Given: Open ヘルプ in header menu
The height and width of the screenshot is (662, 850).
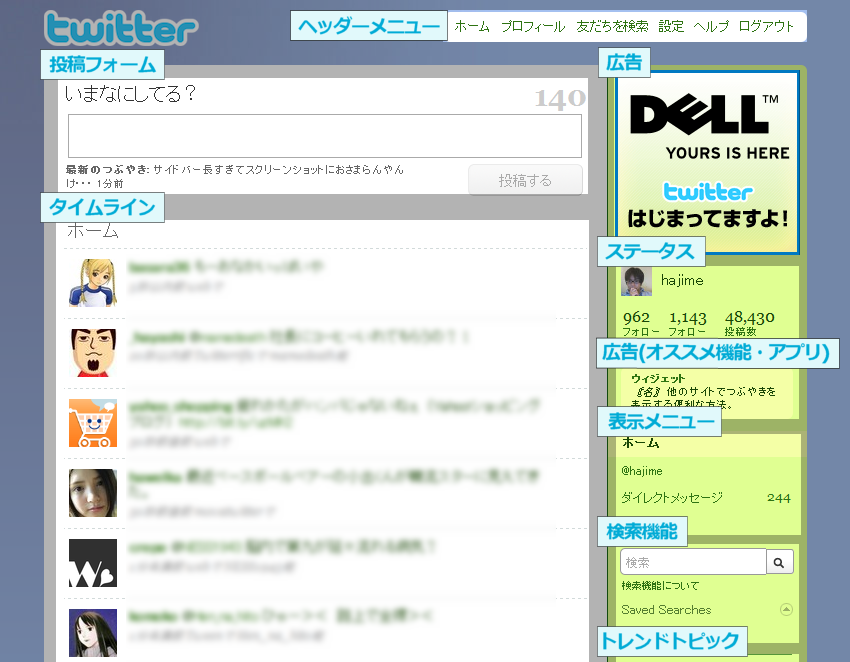Looking at the screenshot, I should pos(711,26).
